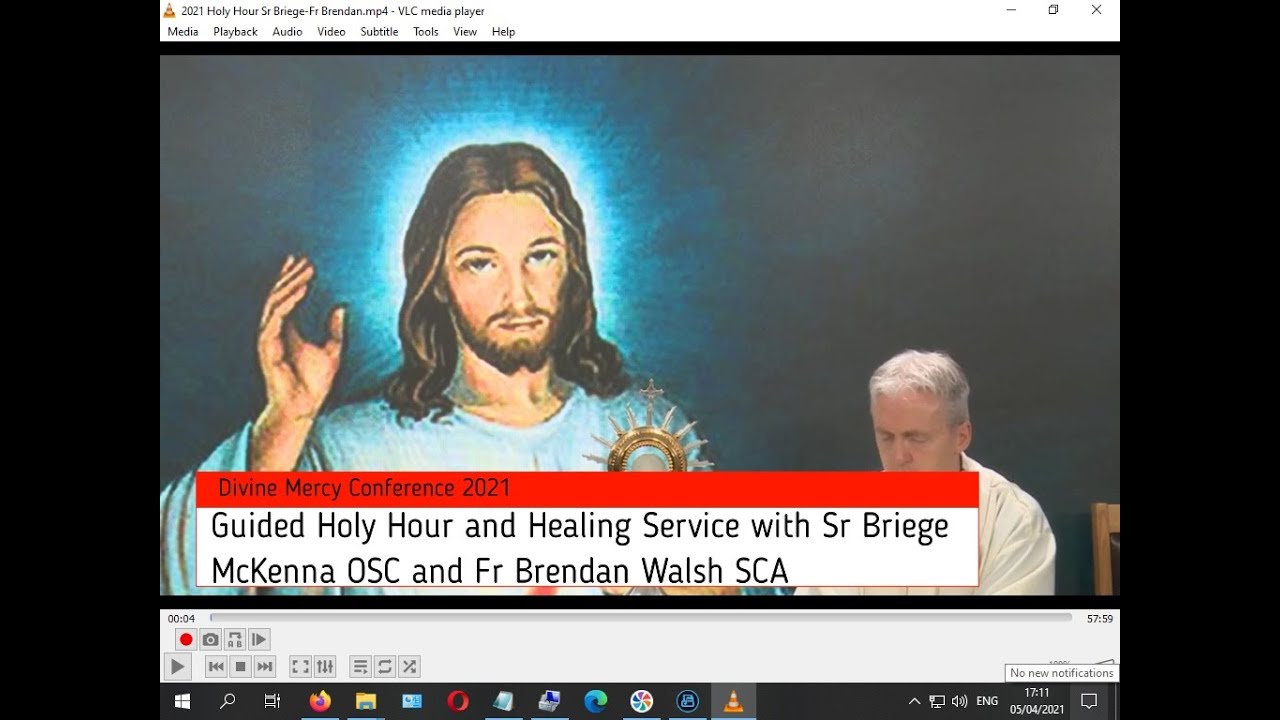Toggle the playlist view
This screenshot has width=1280, height=720.
(x=360, y=667)
